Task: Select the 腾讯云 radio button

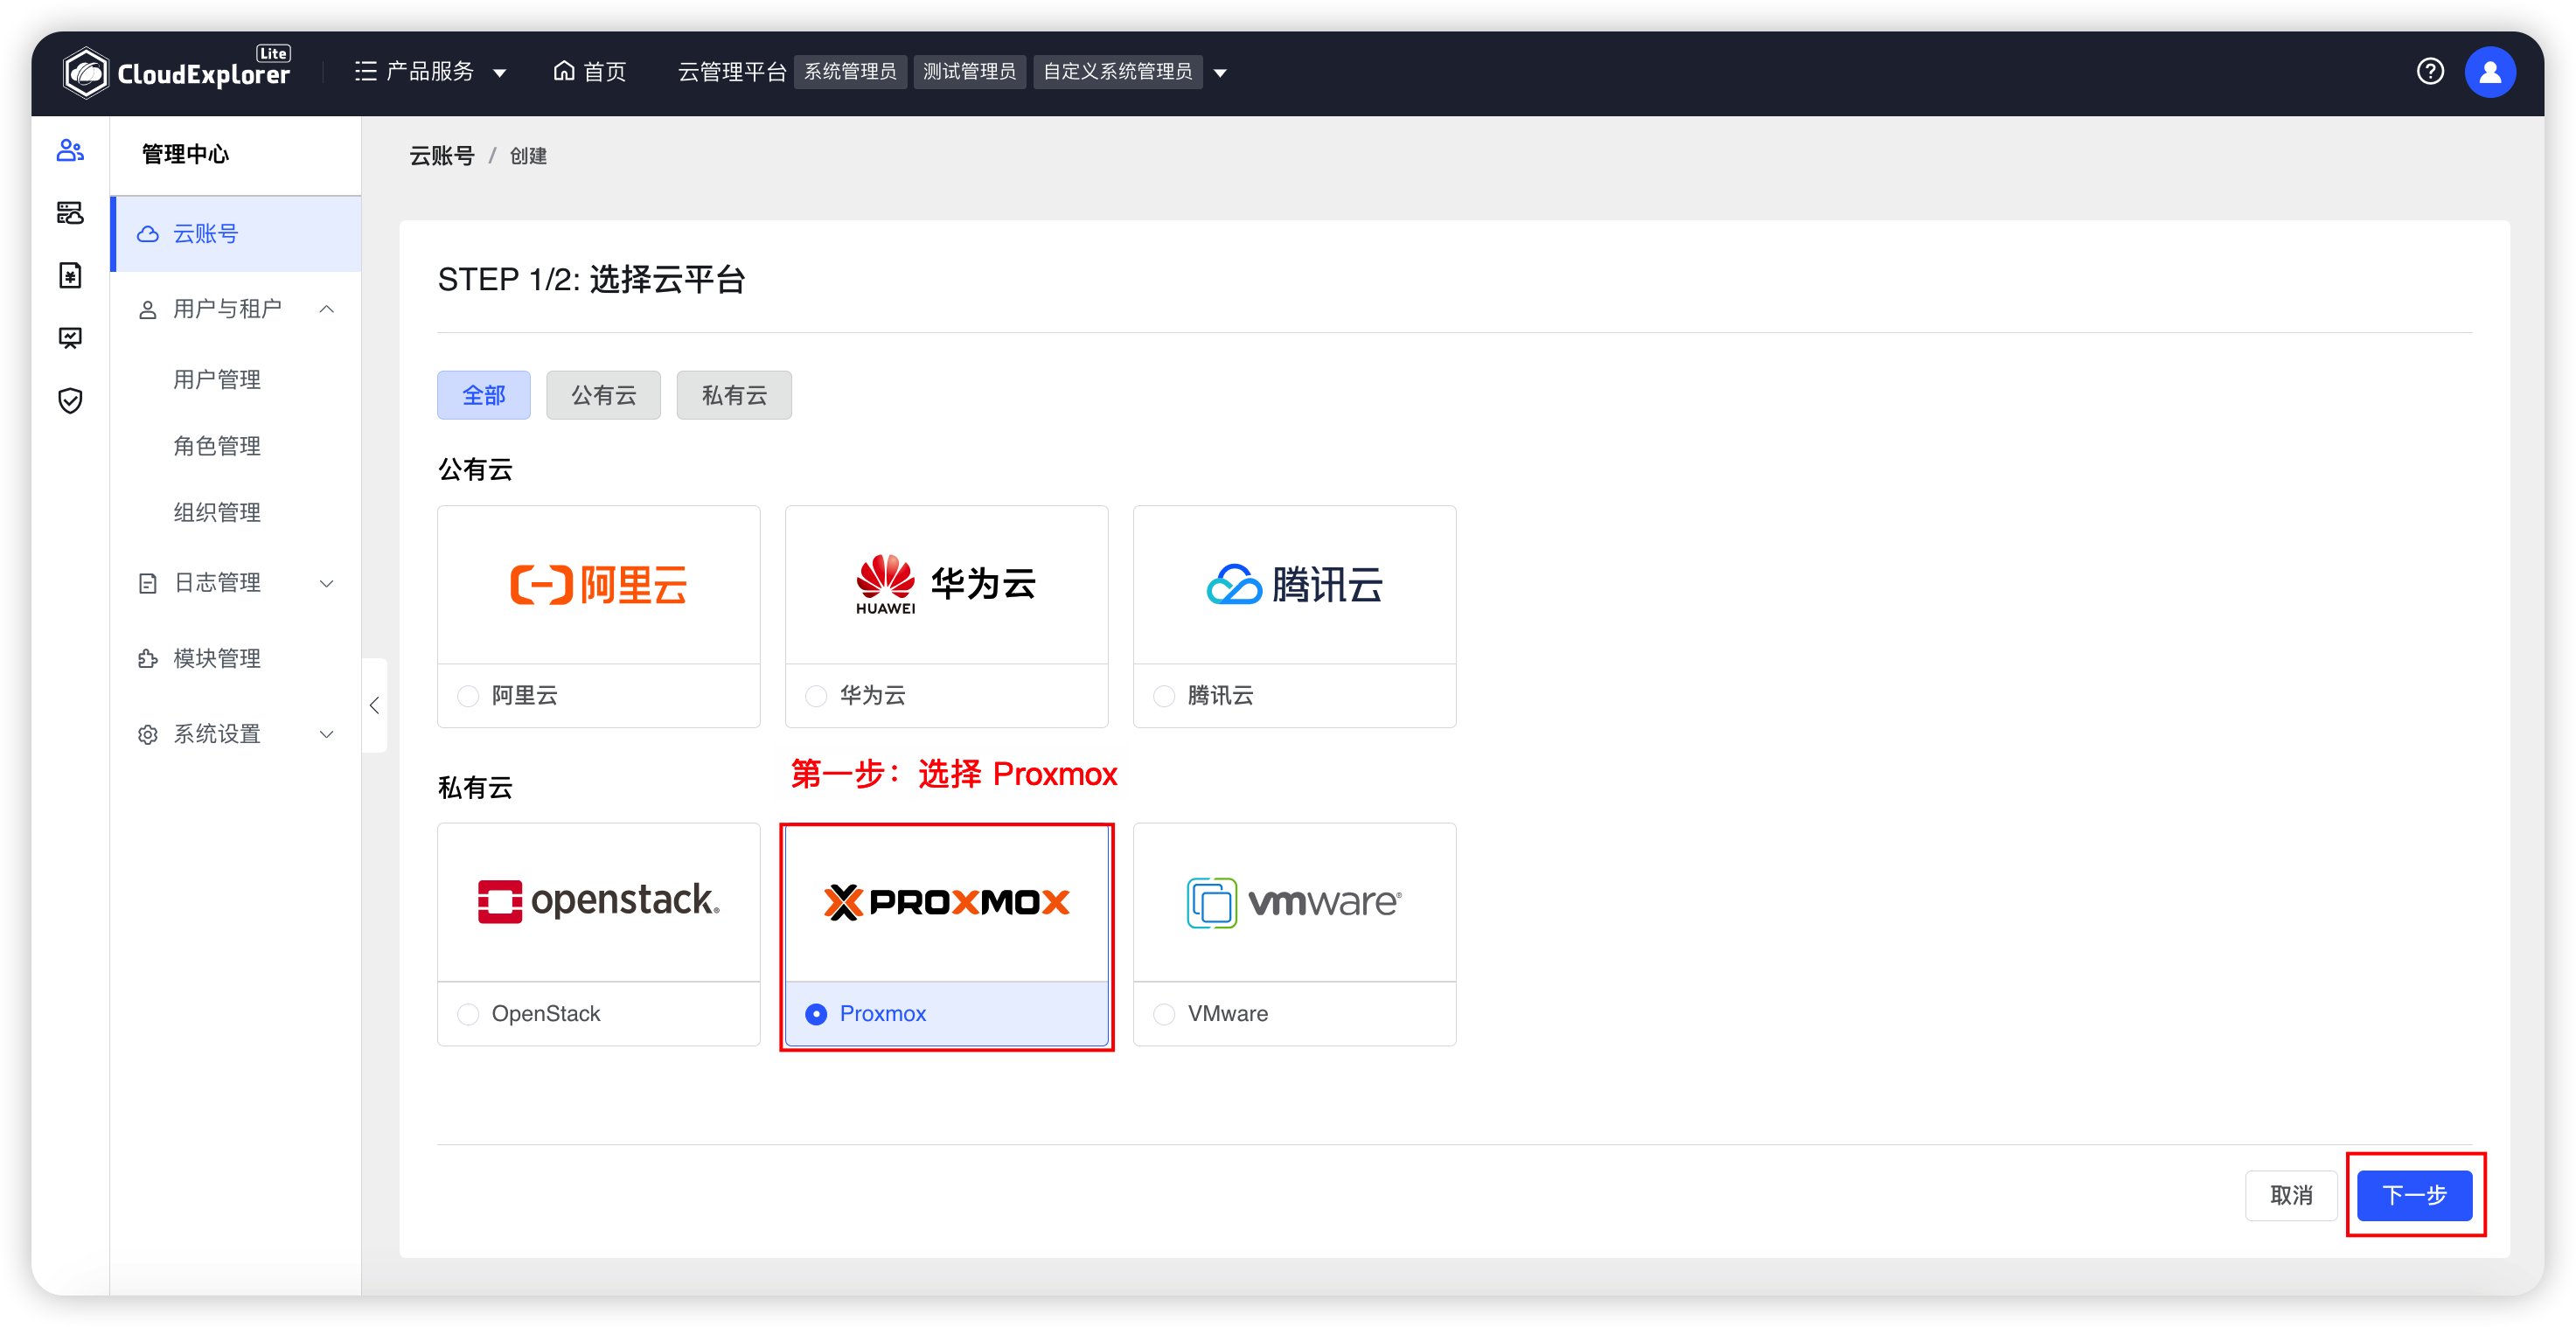Action: (1164, 696)
